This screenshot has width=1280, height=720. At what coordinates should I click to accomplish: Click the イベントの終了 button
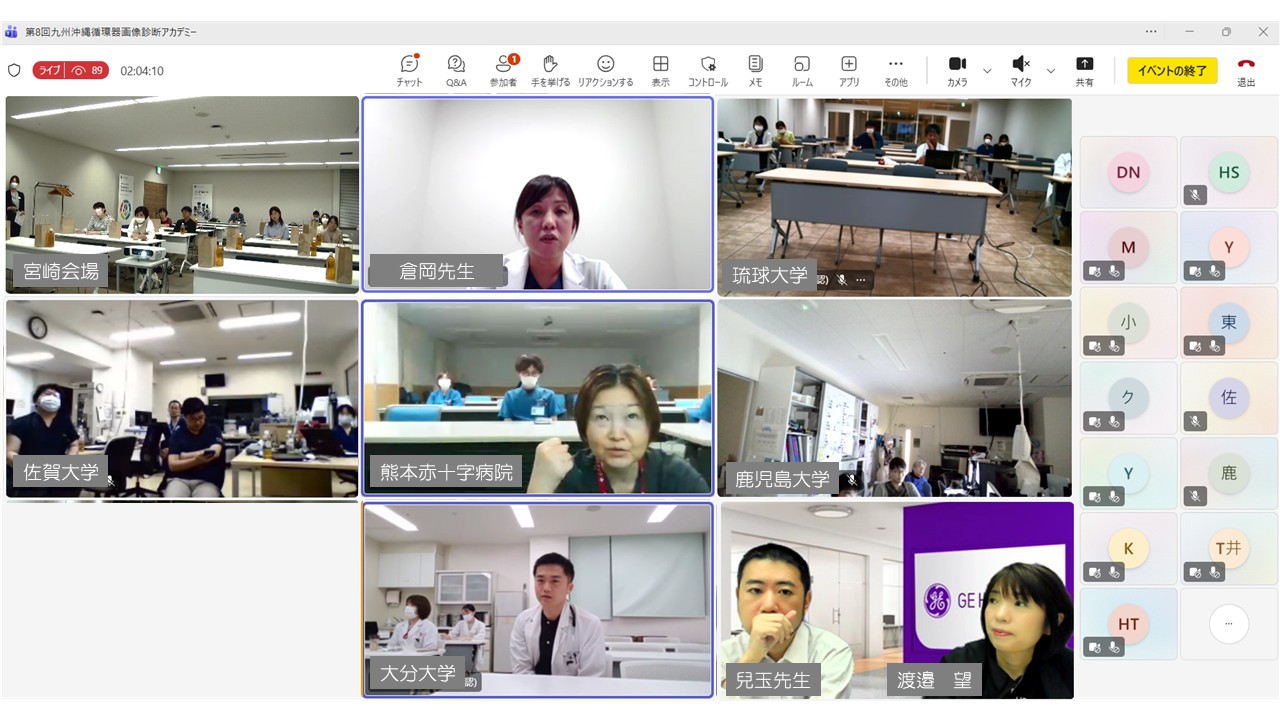coord(1172,71)
